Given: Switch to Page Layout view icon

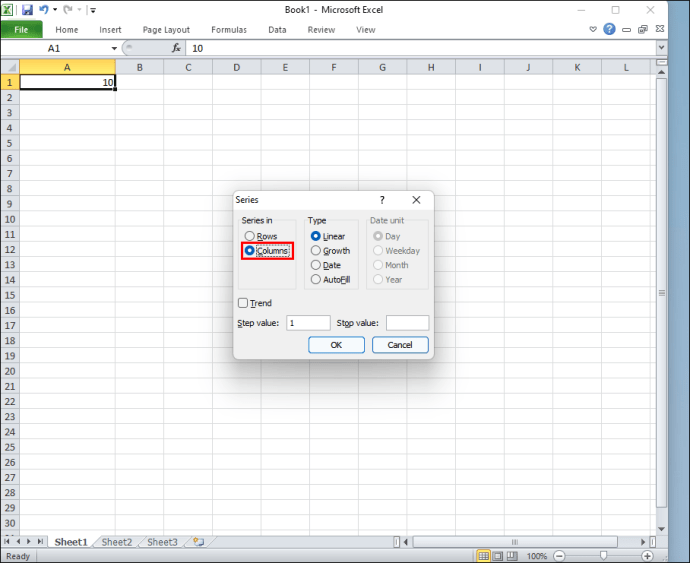Looking at the screenshot, I should [x=498, y=556].
